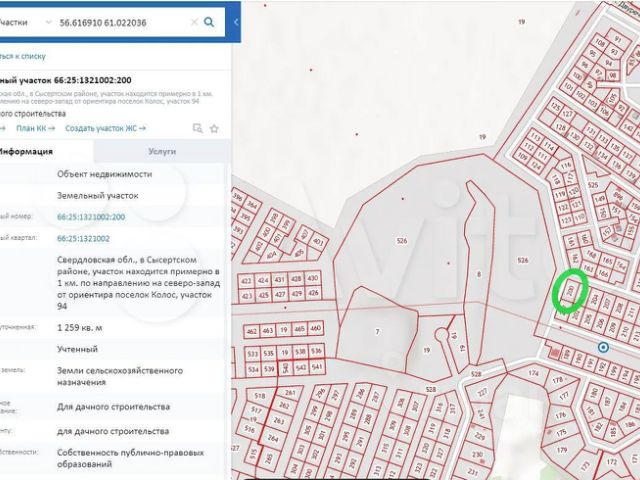This screenshot has height=480, width=640.
Task: Add parcel to favorites with star
Action: pyautogui.click(x=214, y=128)
